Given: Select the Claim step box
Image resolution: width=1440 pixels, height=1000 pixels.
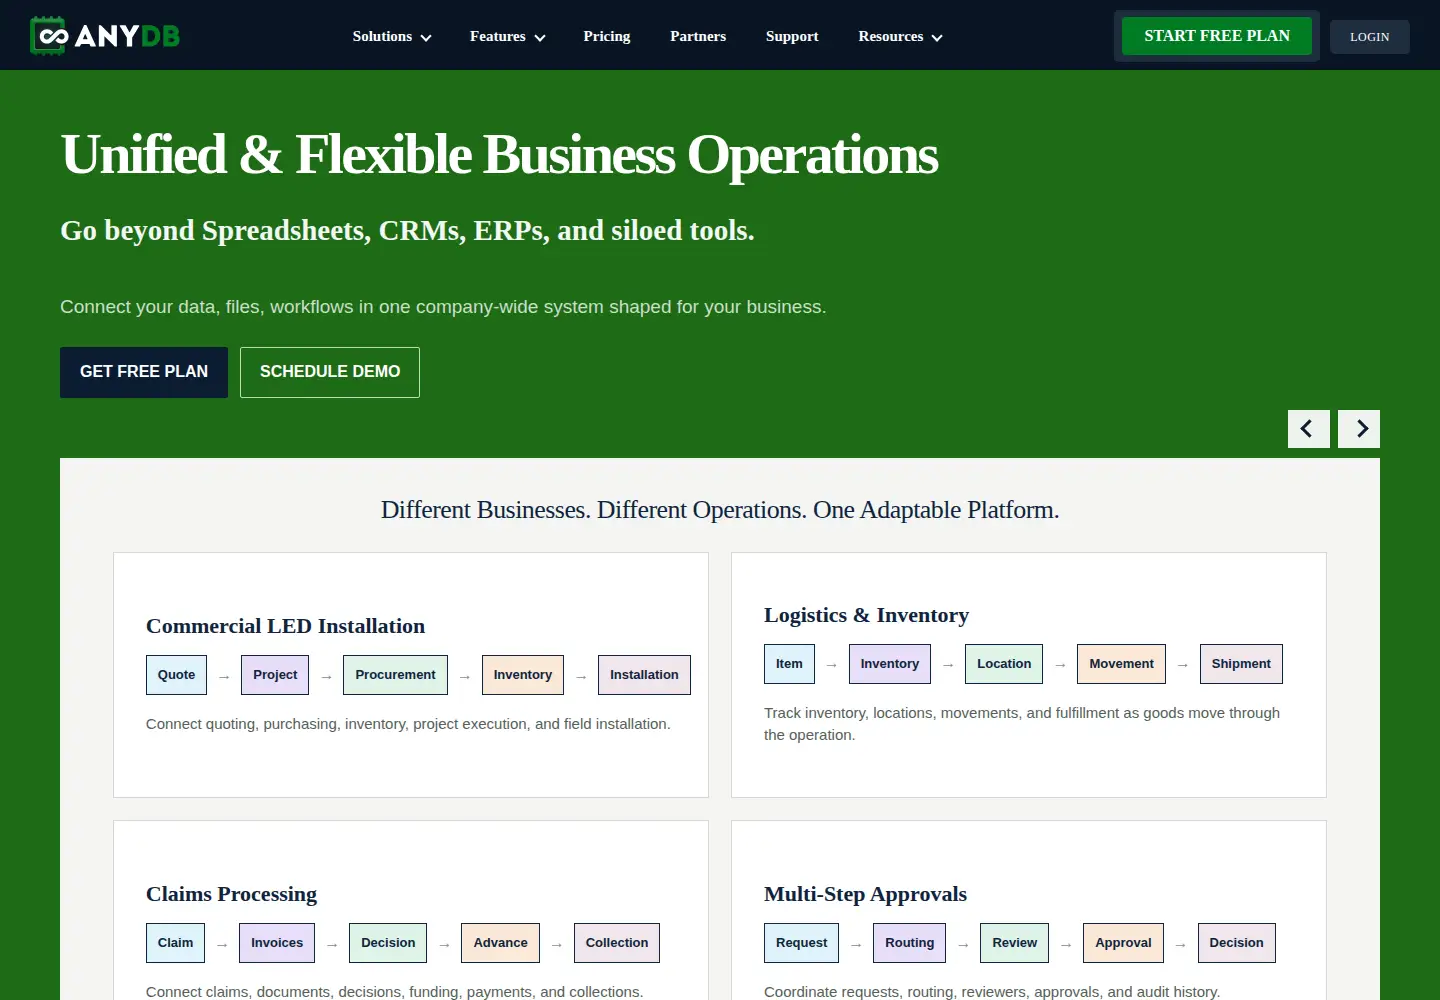Looking at the screenshot, I should 176,943.
